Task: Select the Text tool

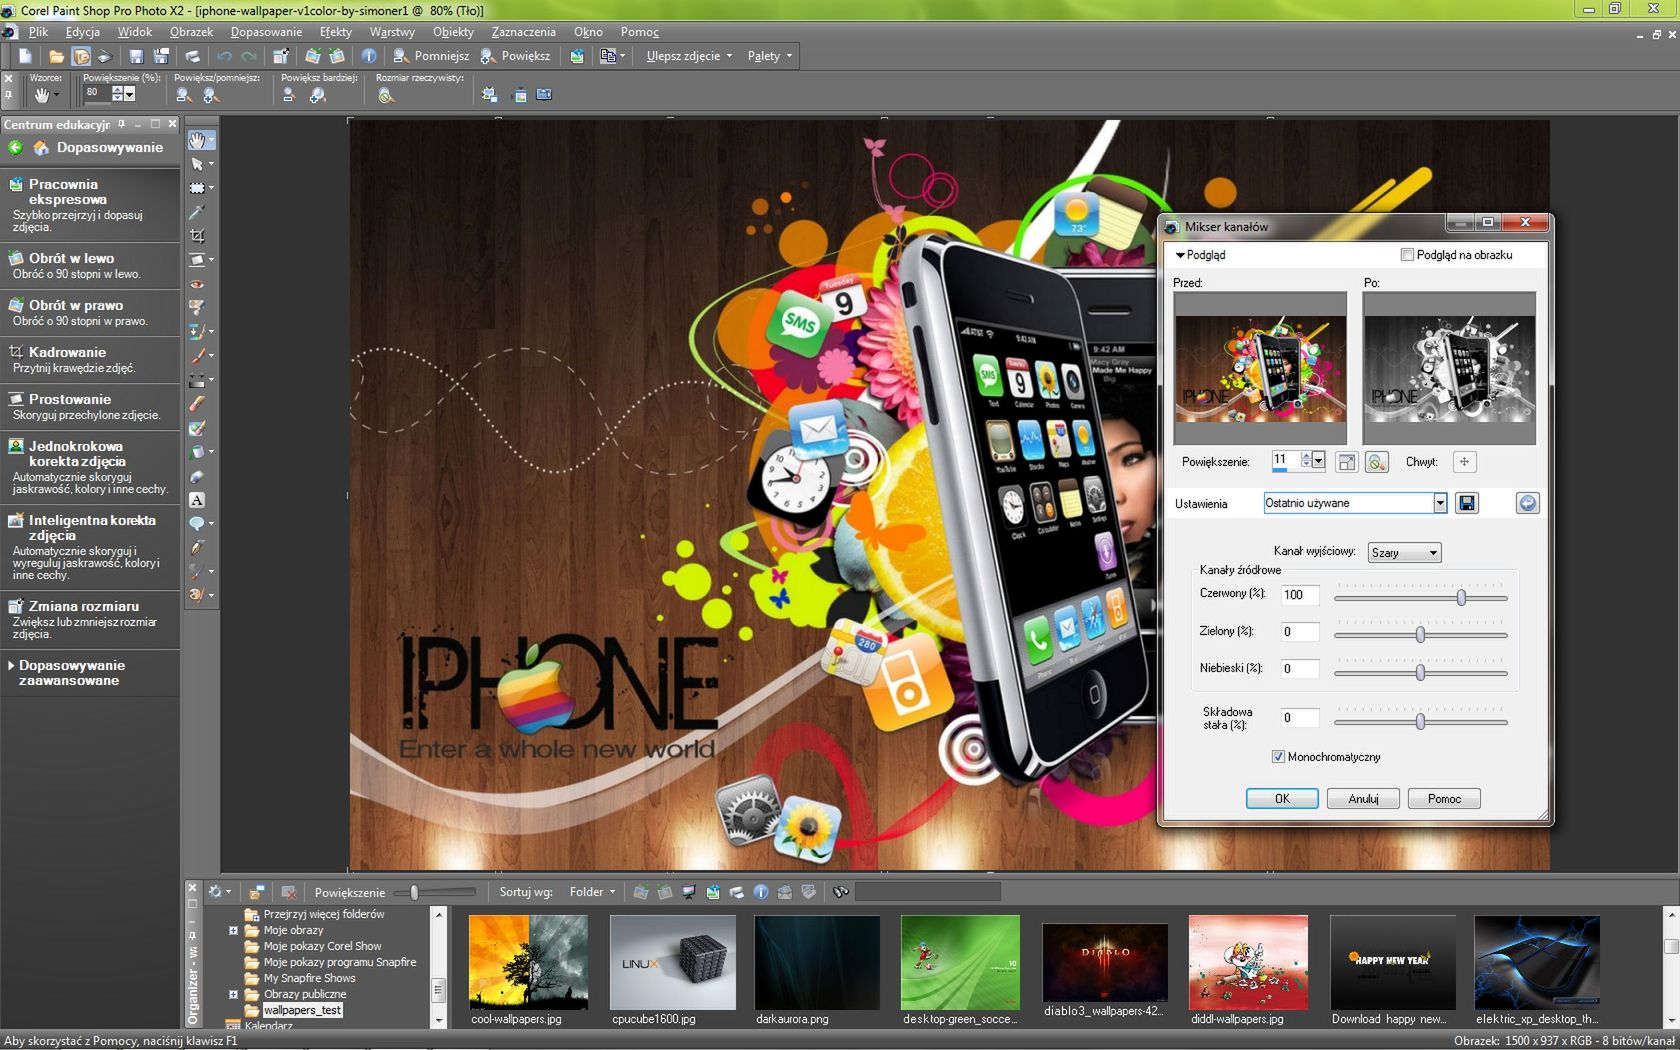Action: click(197, 499)
